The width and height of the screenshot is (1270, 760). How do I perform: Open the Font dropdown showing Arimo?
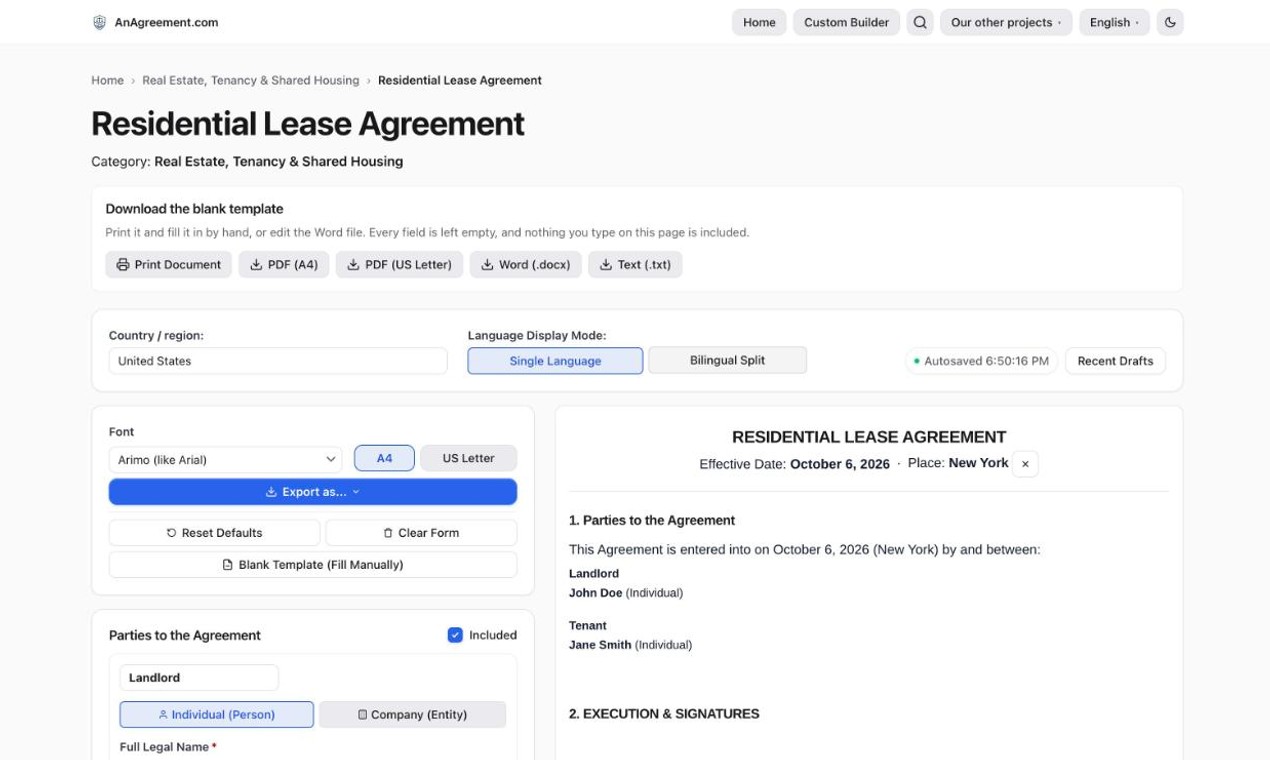225,460
